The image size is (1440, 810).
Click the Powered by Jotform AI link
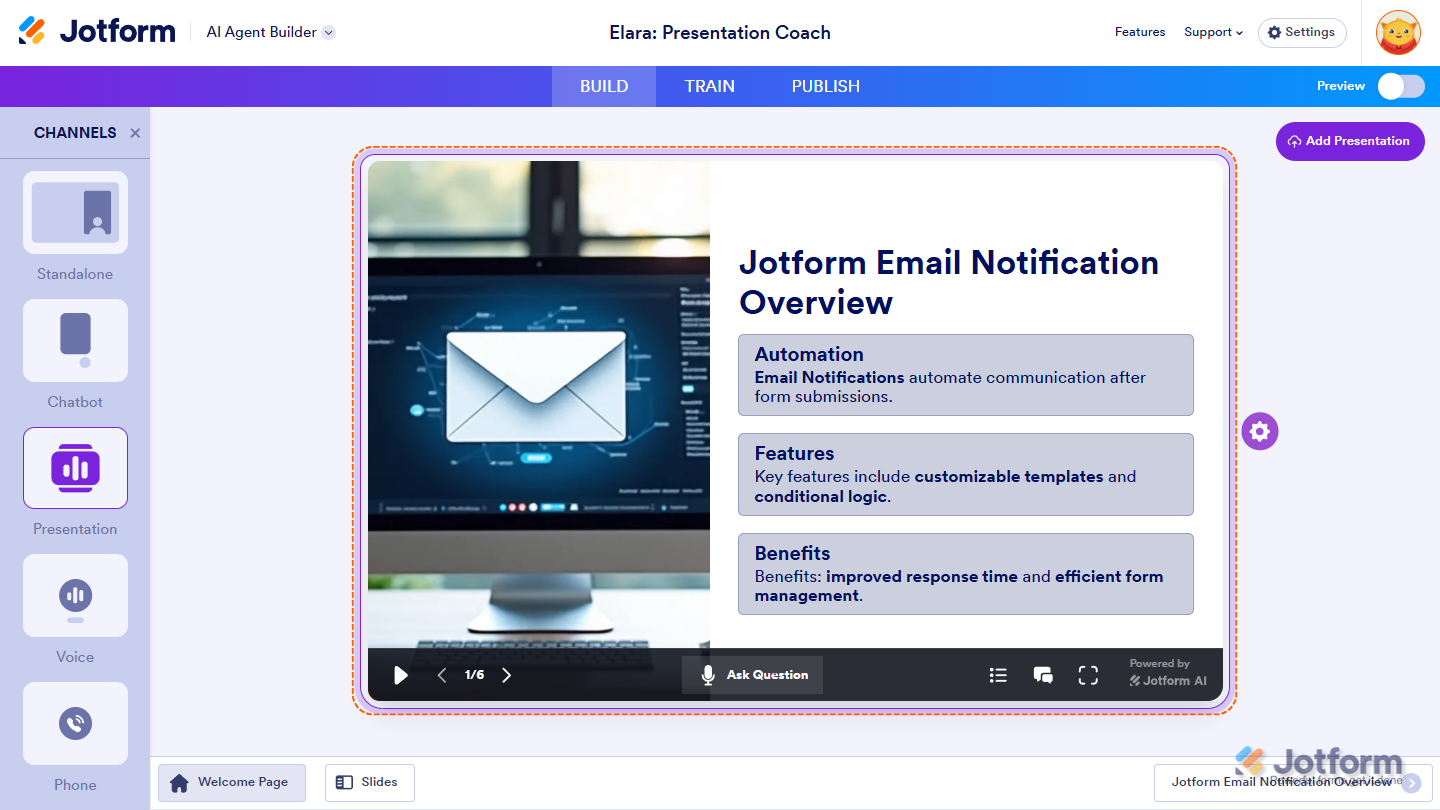coord(1168,673)
